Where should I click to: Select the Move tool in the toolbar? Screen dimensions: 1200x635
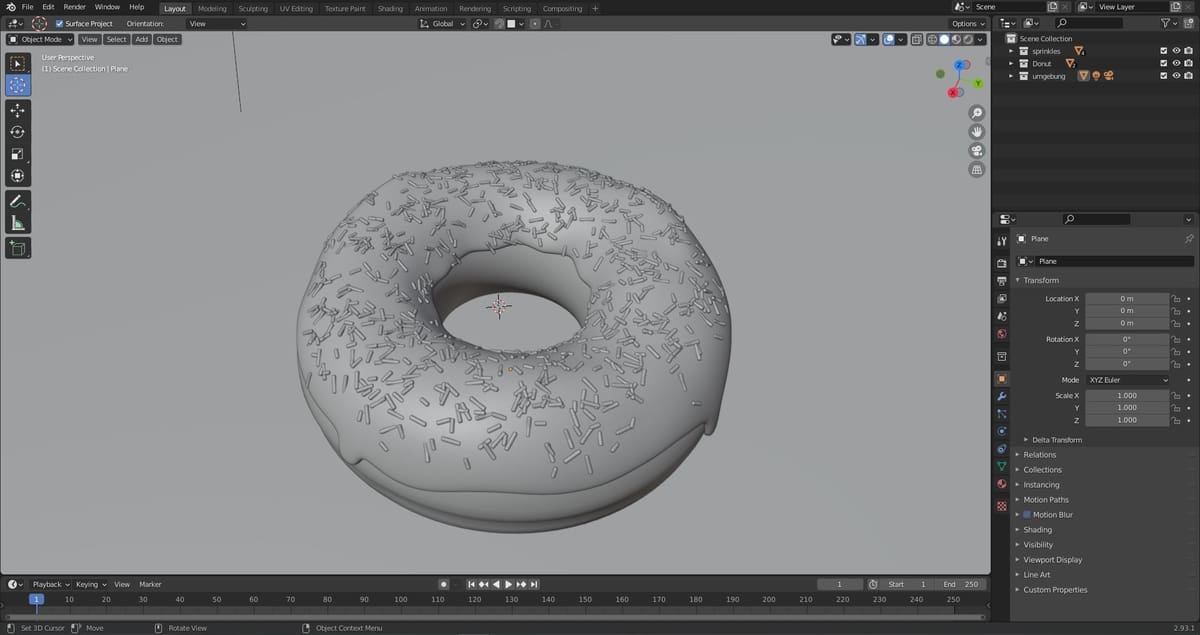pyautogui.click(x=17, y=110)
